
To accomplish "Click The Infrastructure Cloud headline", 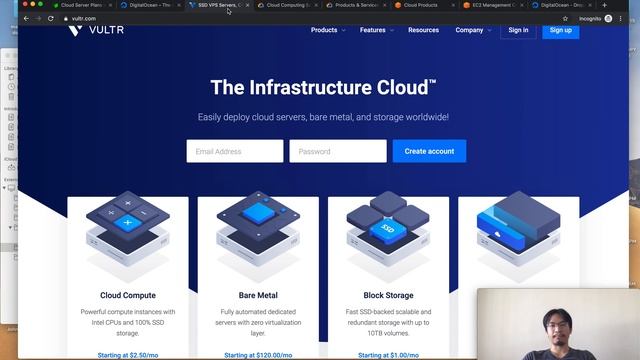I will click(323, 87).
